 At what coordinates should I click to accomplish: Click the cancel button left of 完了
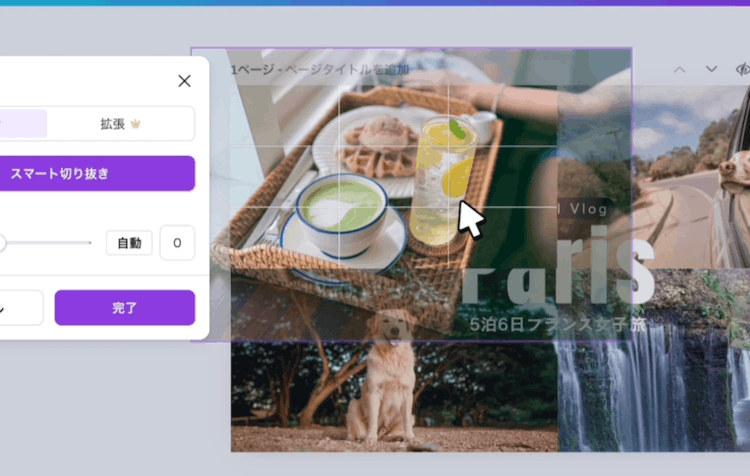(22, 308)
